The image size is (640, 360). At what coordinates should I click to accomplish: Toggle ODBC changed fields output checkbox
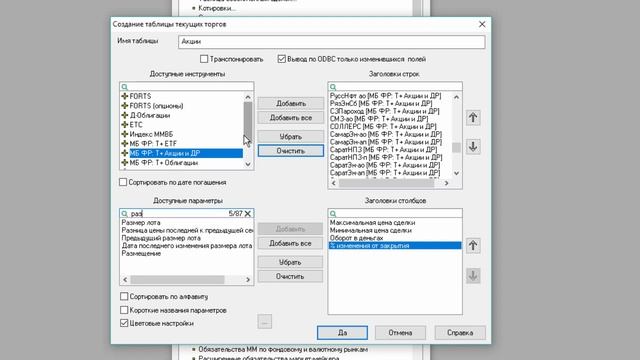[282, 59]
